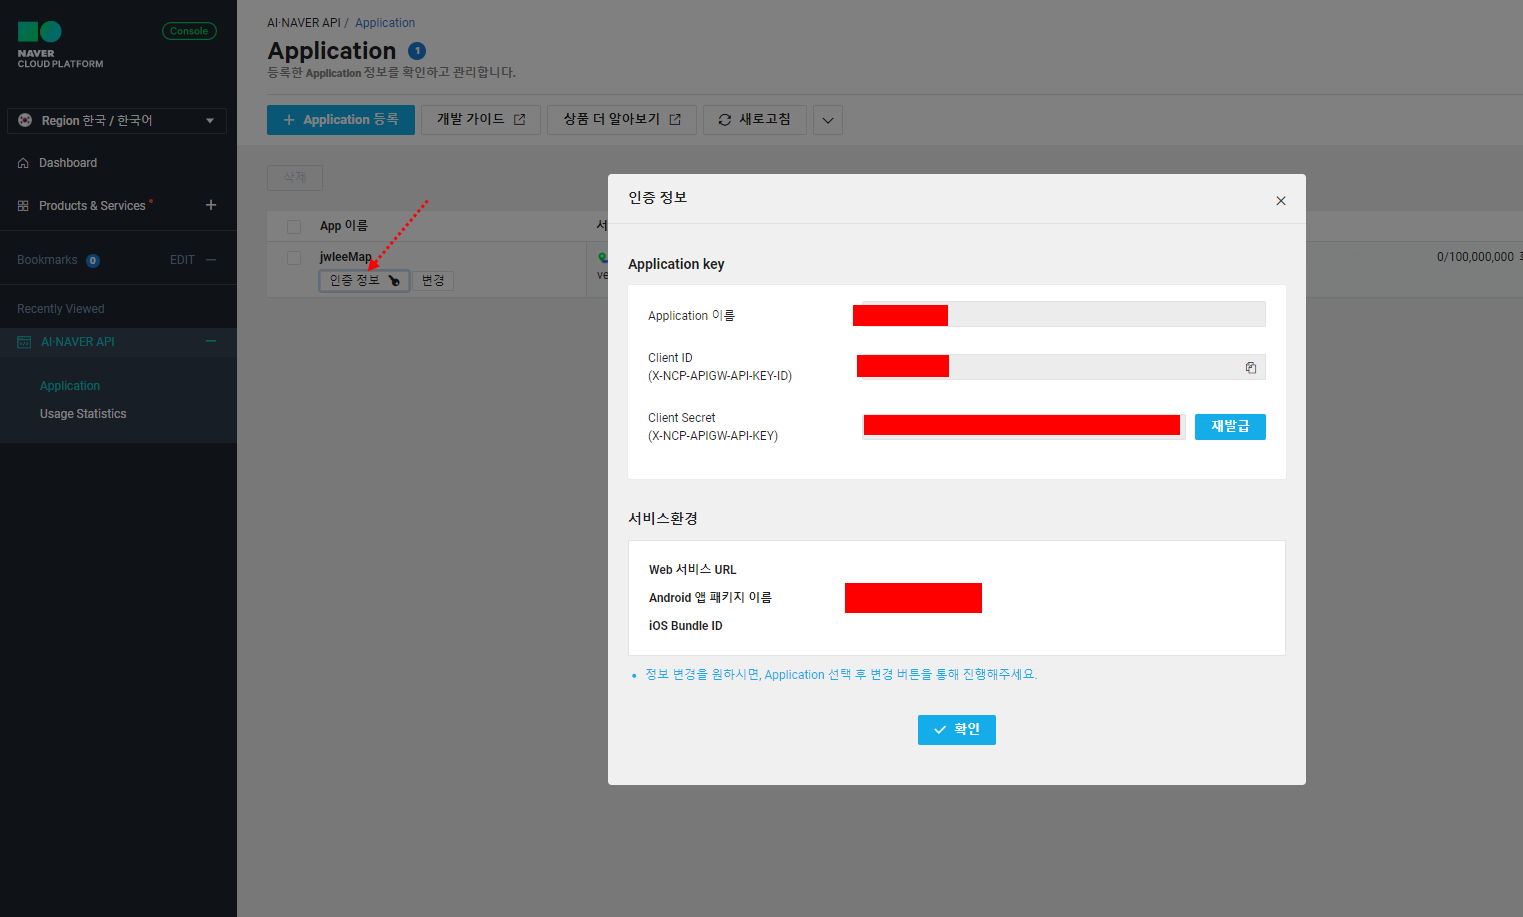Click the Naver Cloud Platform logo

60,45
